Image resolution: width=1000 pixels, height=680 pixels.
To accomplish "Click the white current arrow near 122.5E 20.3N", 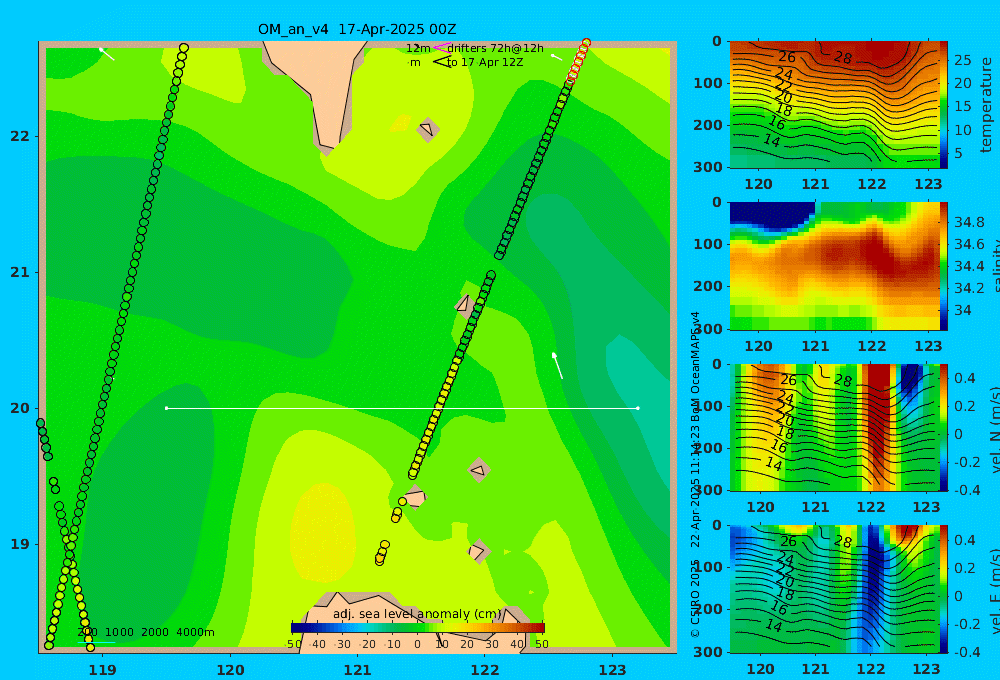I will click(557, 365).
